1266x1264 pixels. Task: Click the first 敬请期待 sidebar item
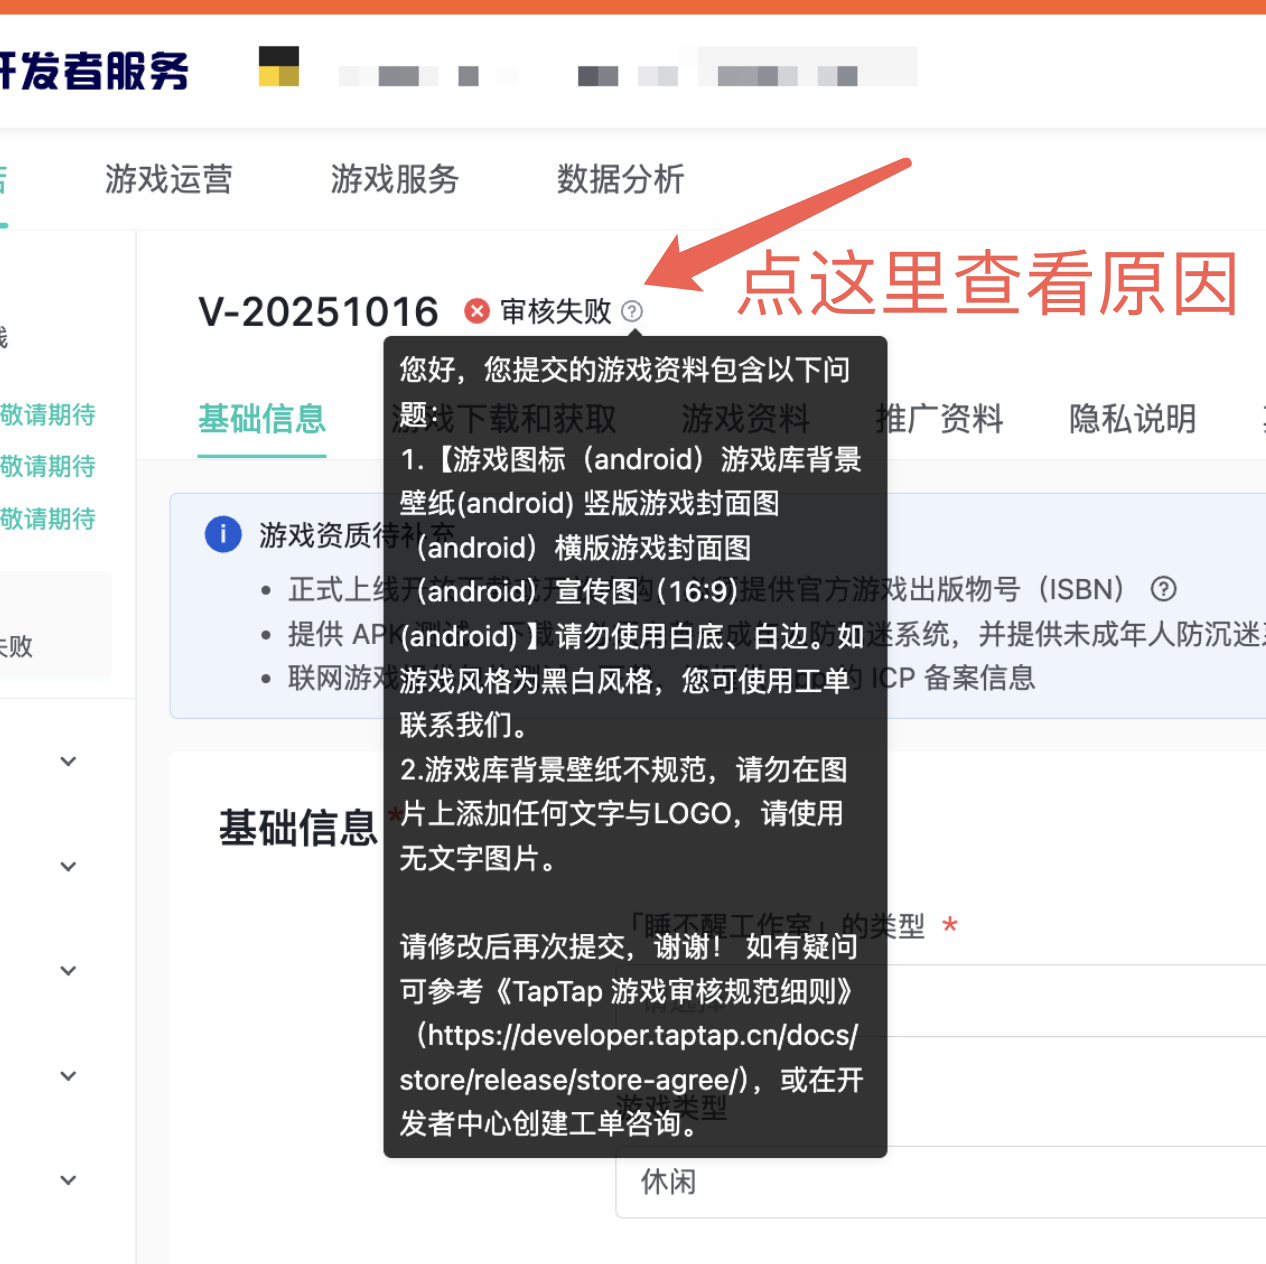click(x=48, y=415)
